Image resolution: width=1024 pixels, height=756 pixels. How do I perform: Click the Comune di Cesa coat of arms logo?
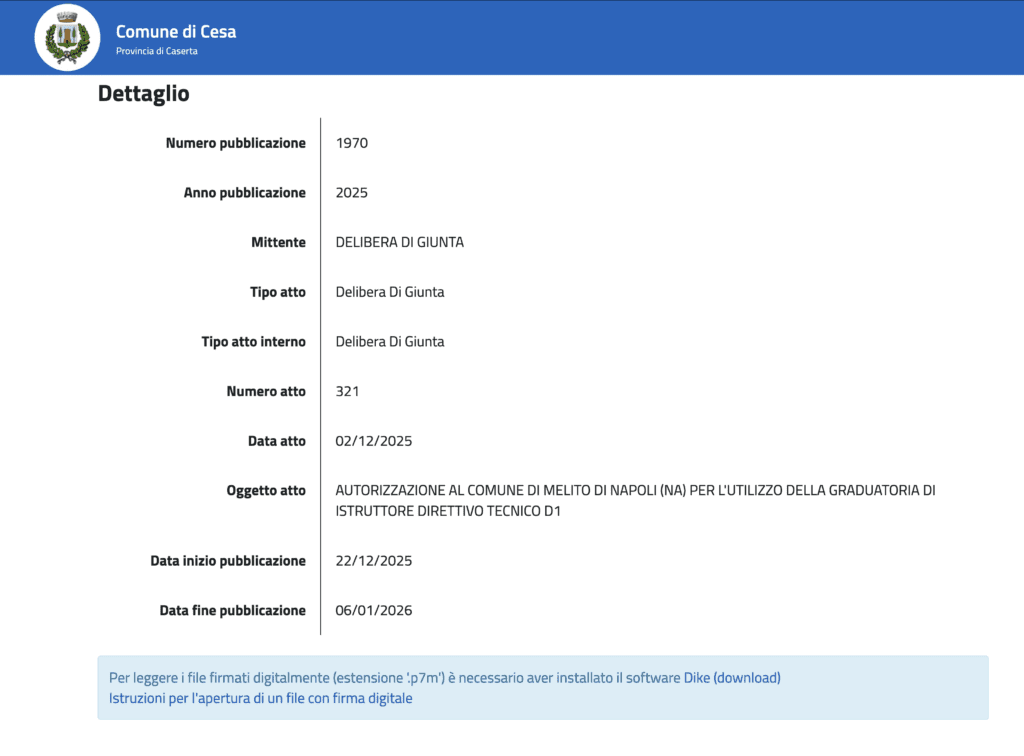point(67,38)
